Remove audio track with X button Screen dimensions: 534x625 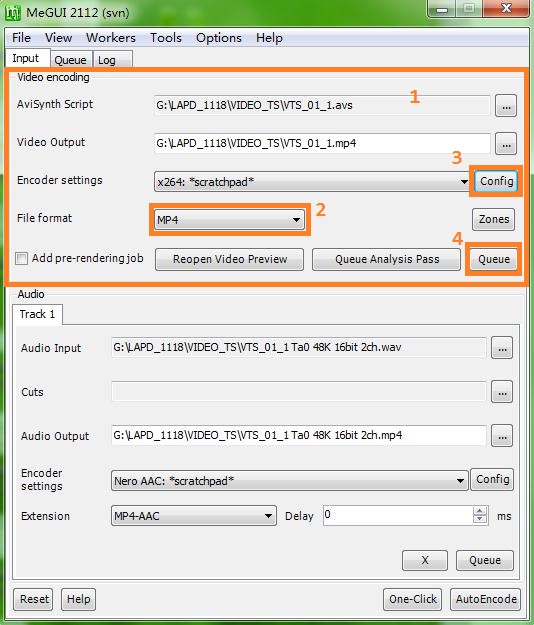point(425,560)
